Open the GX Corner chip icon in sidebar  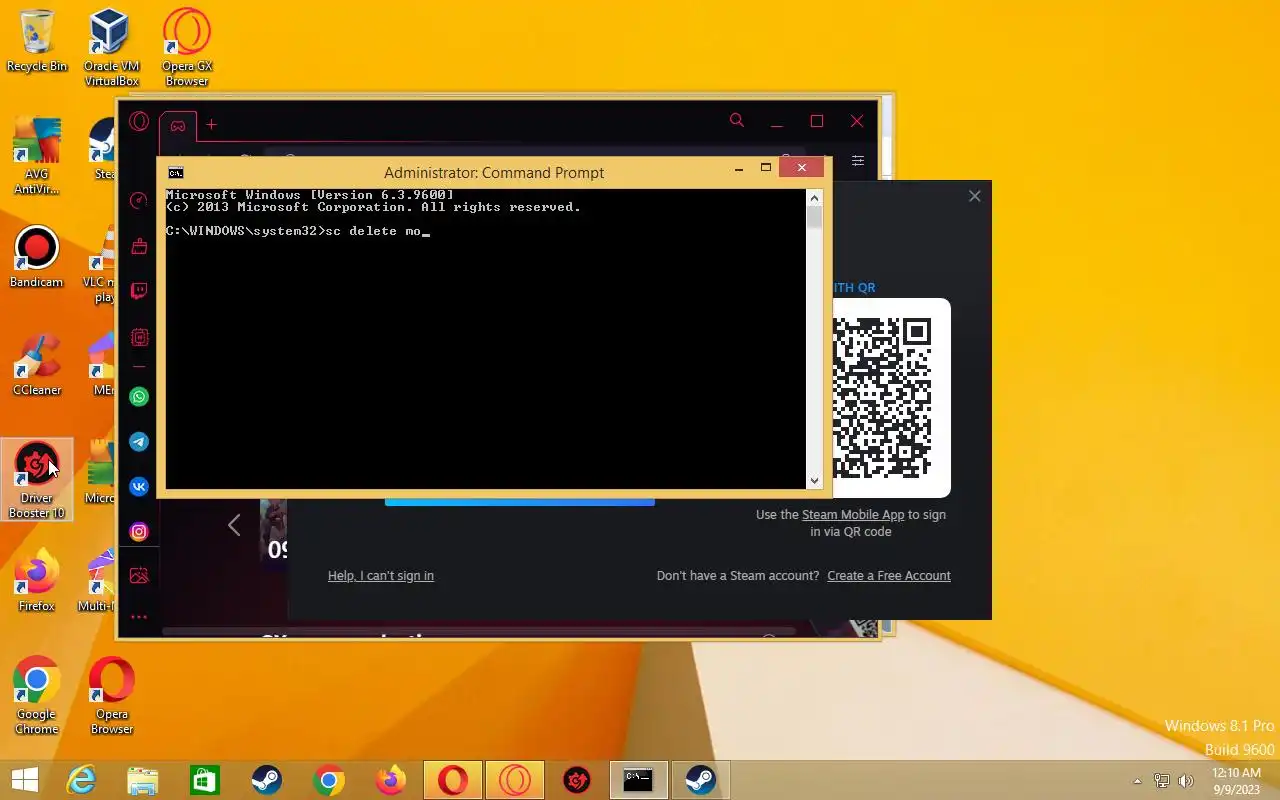(139, 338)
